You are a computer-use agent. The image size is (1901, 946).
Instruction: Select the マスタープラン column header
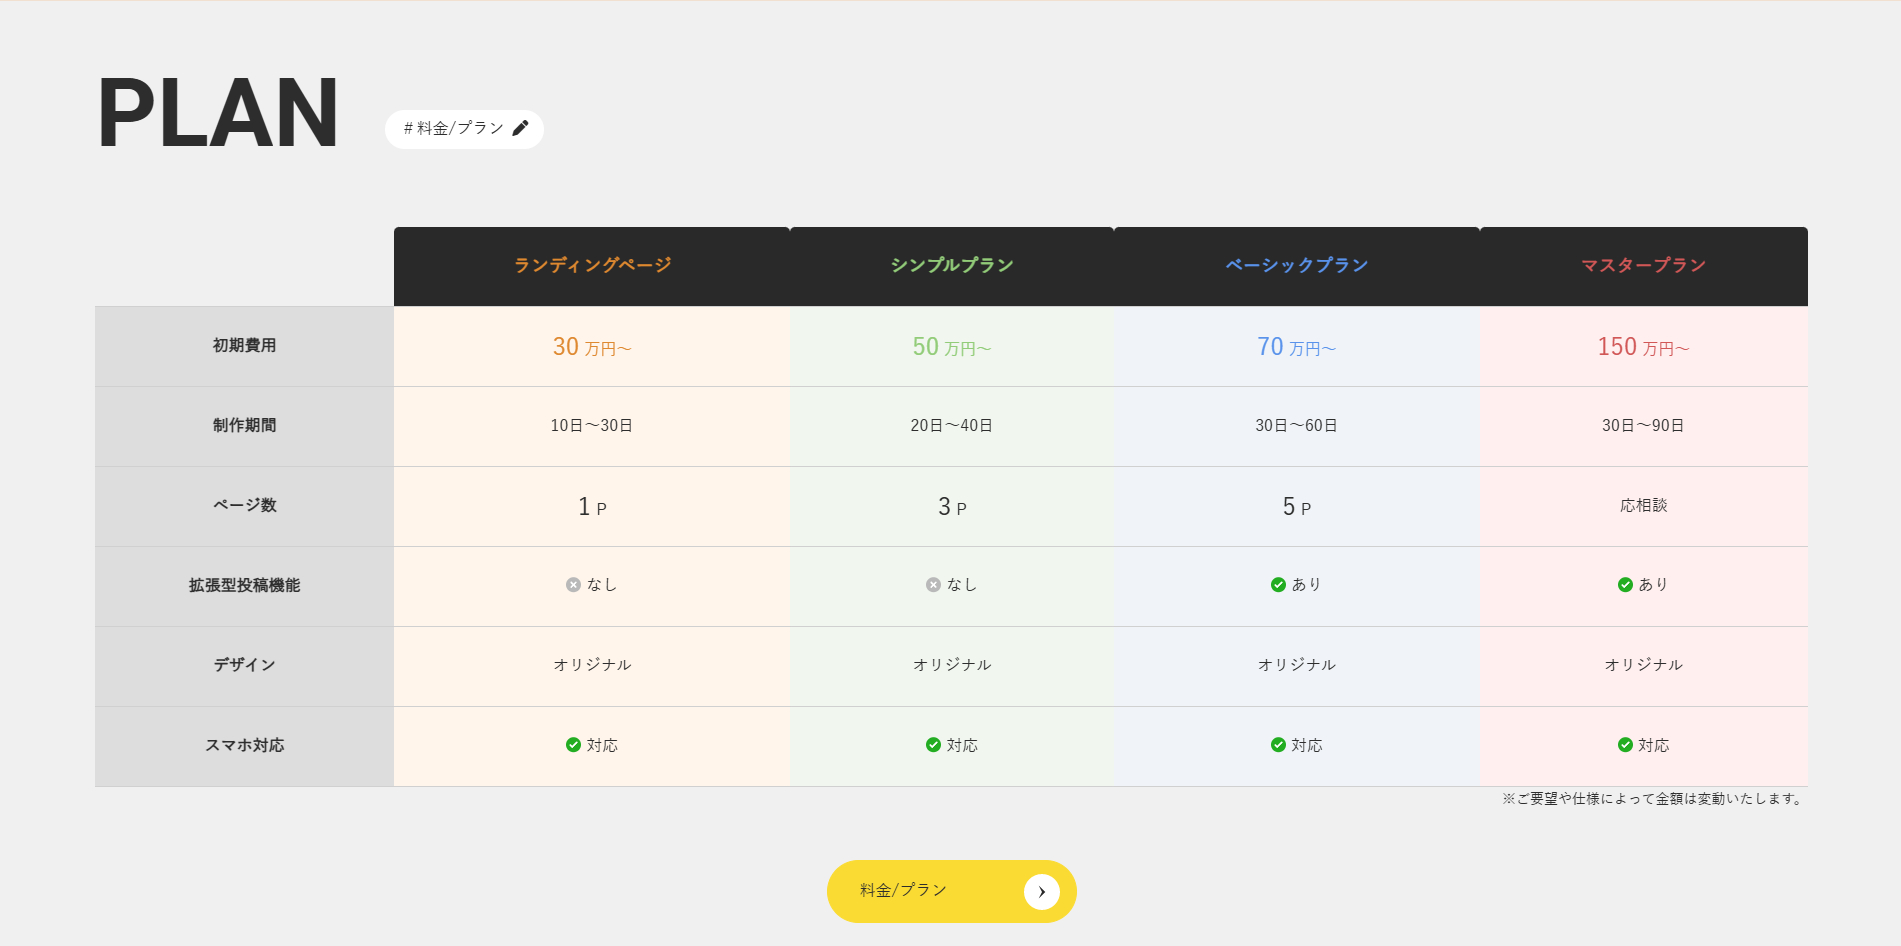[x=1644, y=266]
